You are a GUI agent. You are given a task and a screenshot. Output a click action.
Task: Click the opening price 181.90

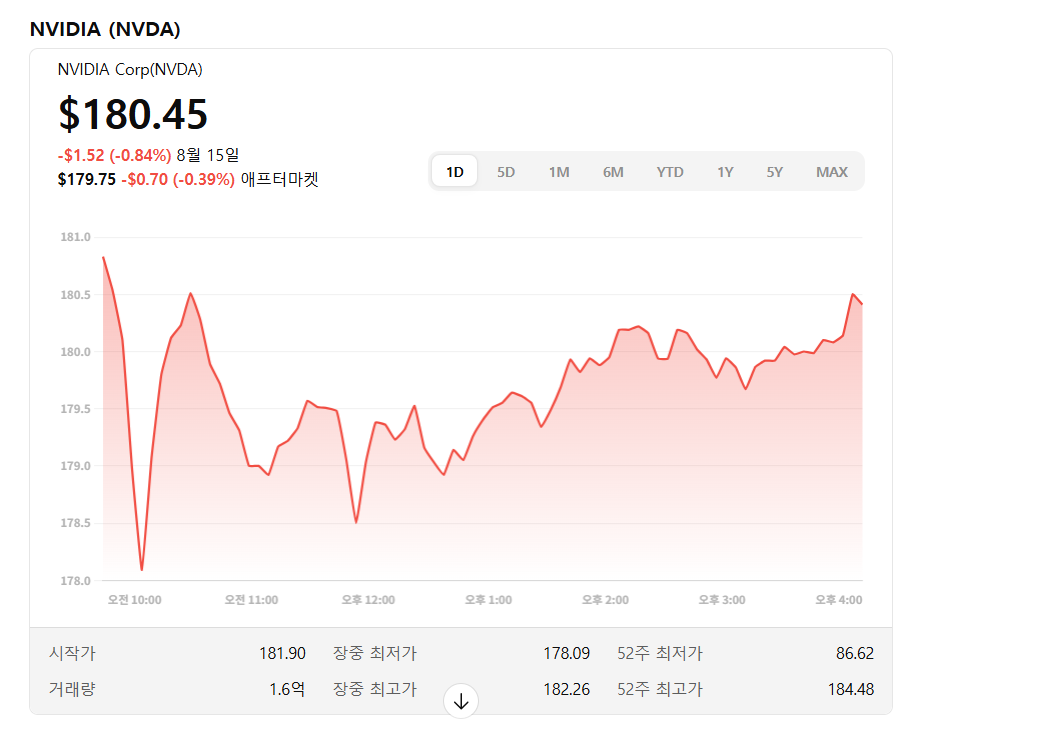[283, 653]
